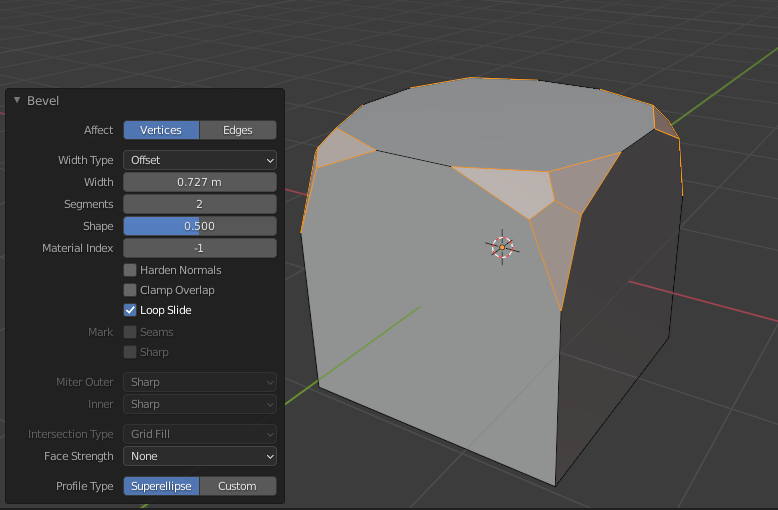Open the Inner miter dropdown
778x510 pixels.
click(x=200, y=404)
